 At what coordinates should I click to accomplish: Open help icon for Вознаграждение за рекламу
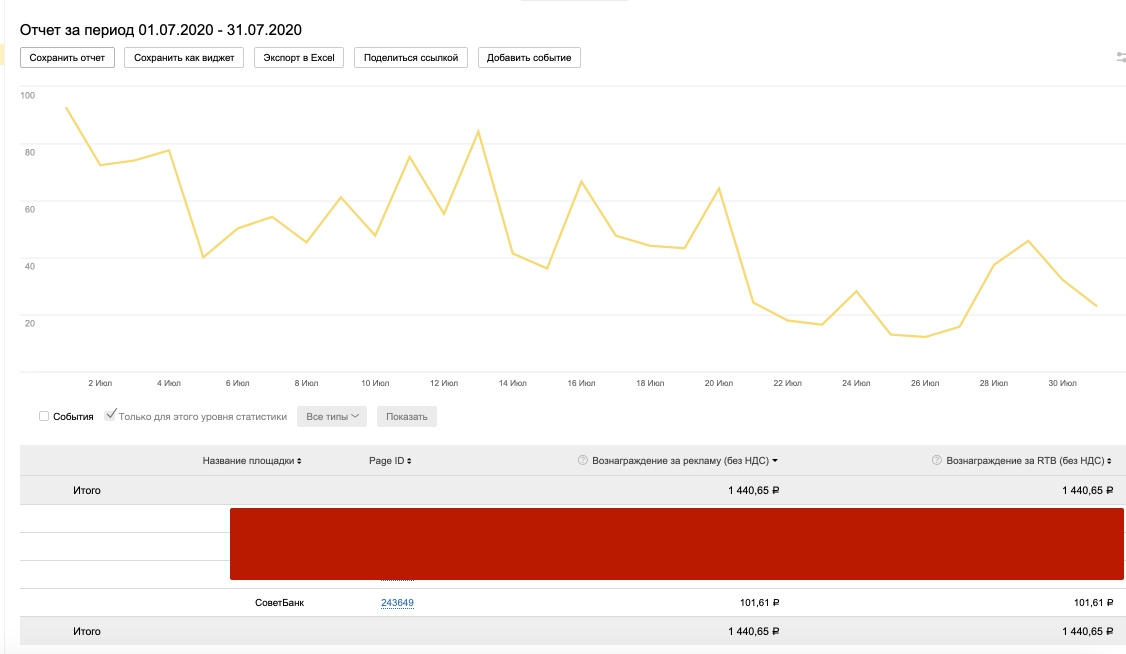pos(583,460)
